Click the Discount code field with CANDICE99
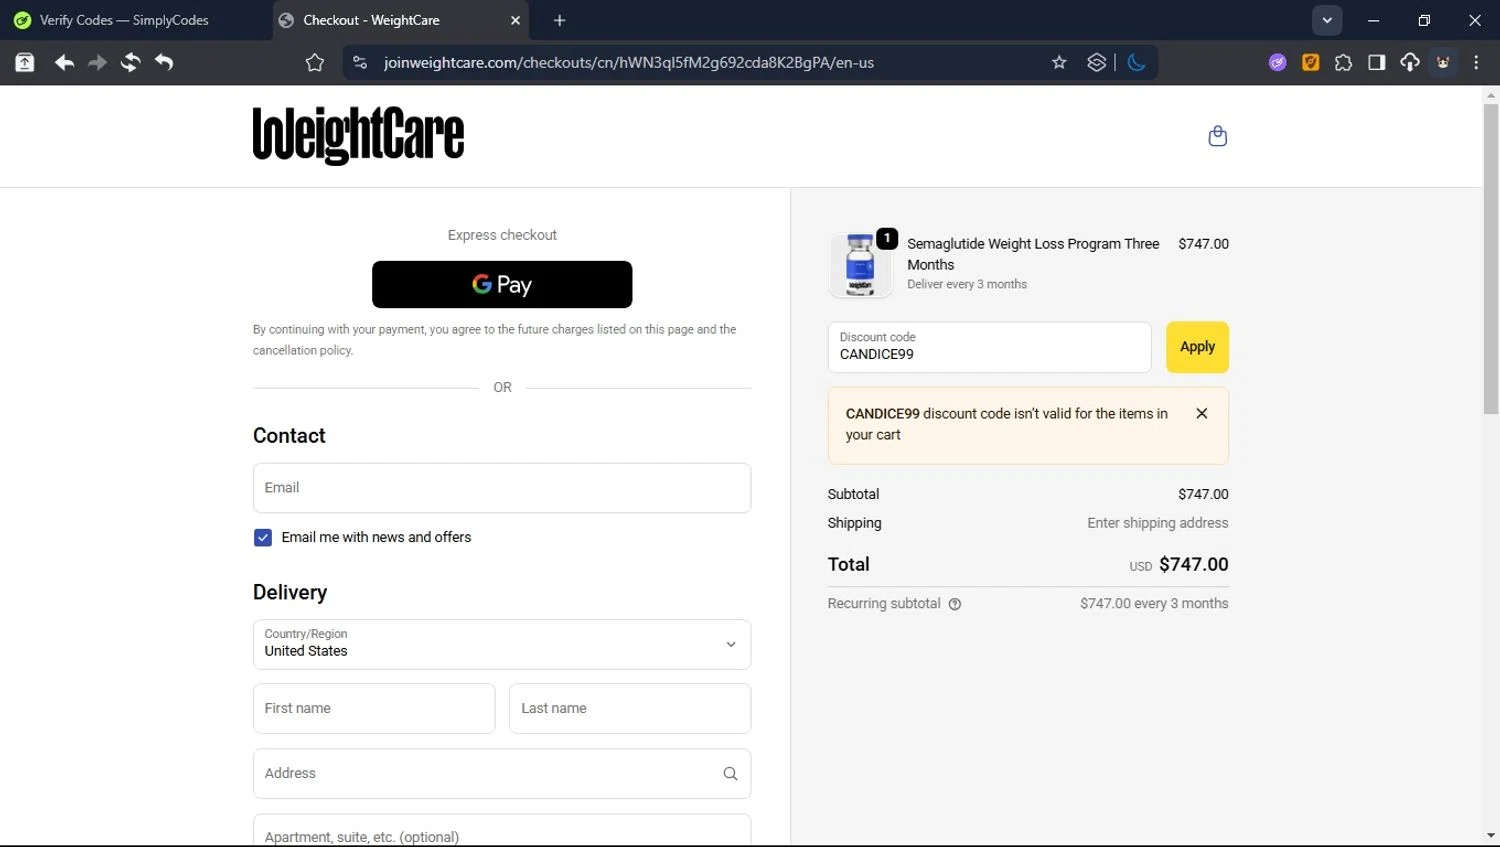Image resolution: width=1500 pixels, height=847 pixels. [990, 347]
